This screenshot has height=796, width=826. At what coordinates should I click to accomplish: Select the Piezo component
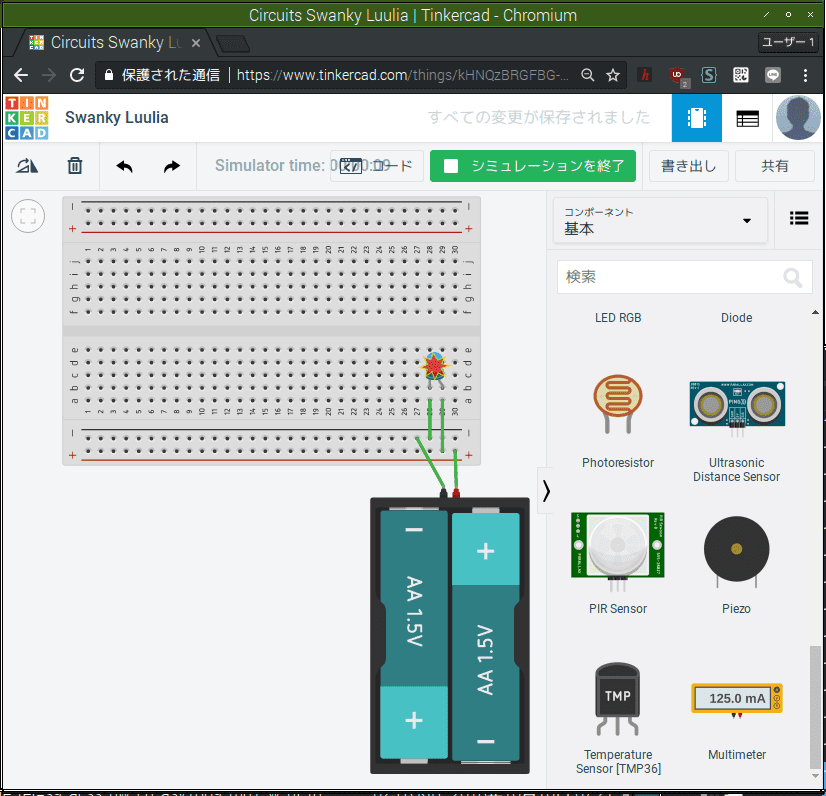[x=736, y=564]
